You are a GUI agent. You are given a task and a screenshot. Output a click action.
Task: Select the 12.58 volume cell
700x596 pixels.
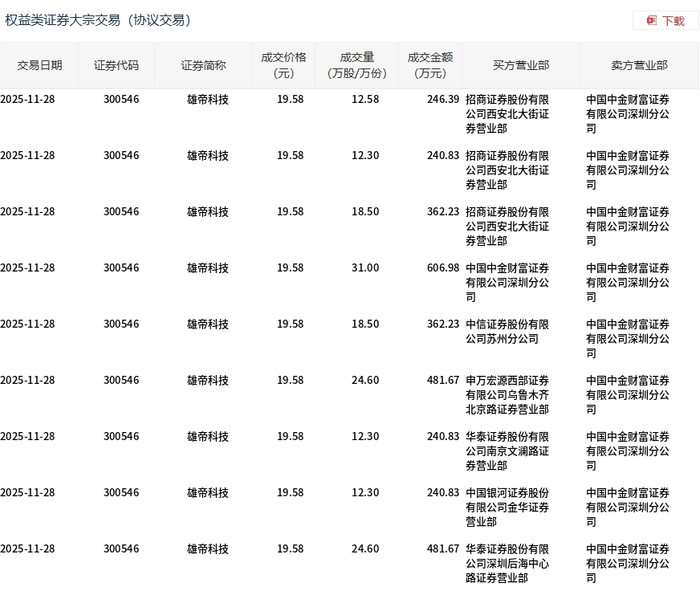[x=365, y=99]
